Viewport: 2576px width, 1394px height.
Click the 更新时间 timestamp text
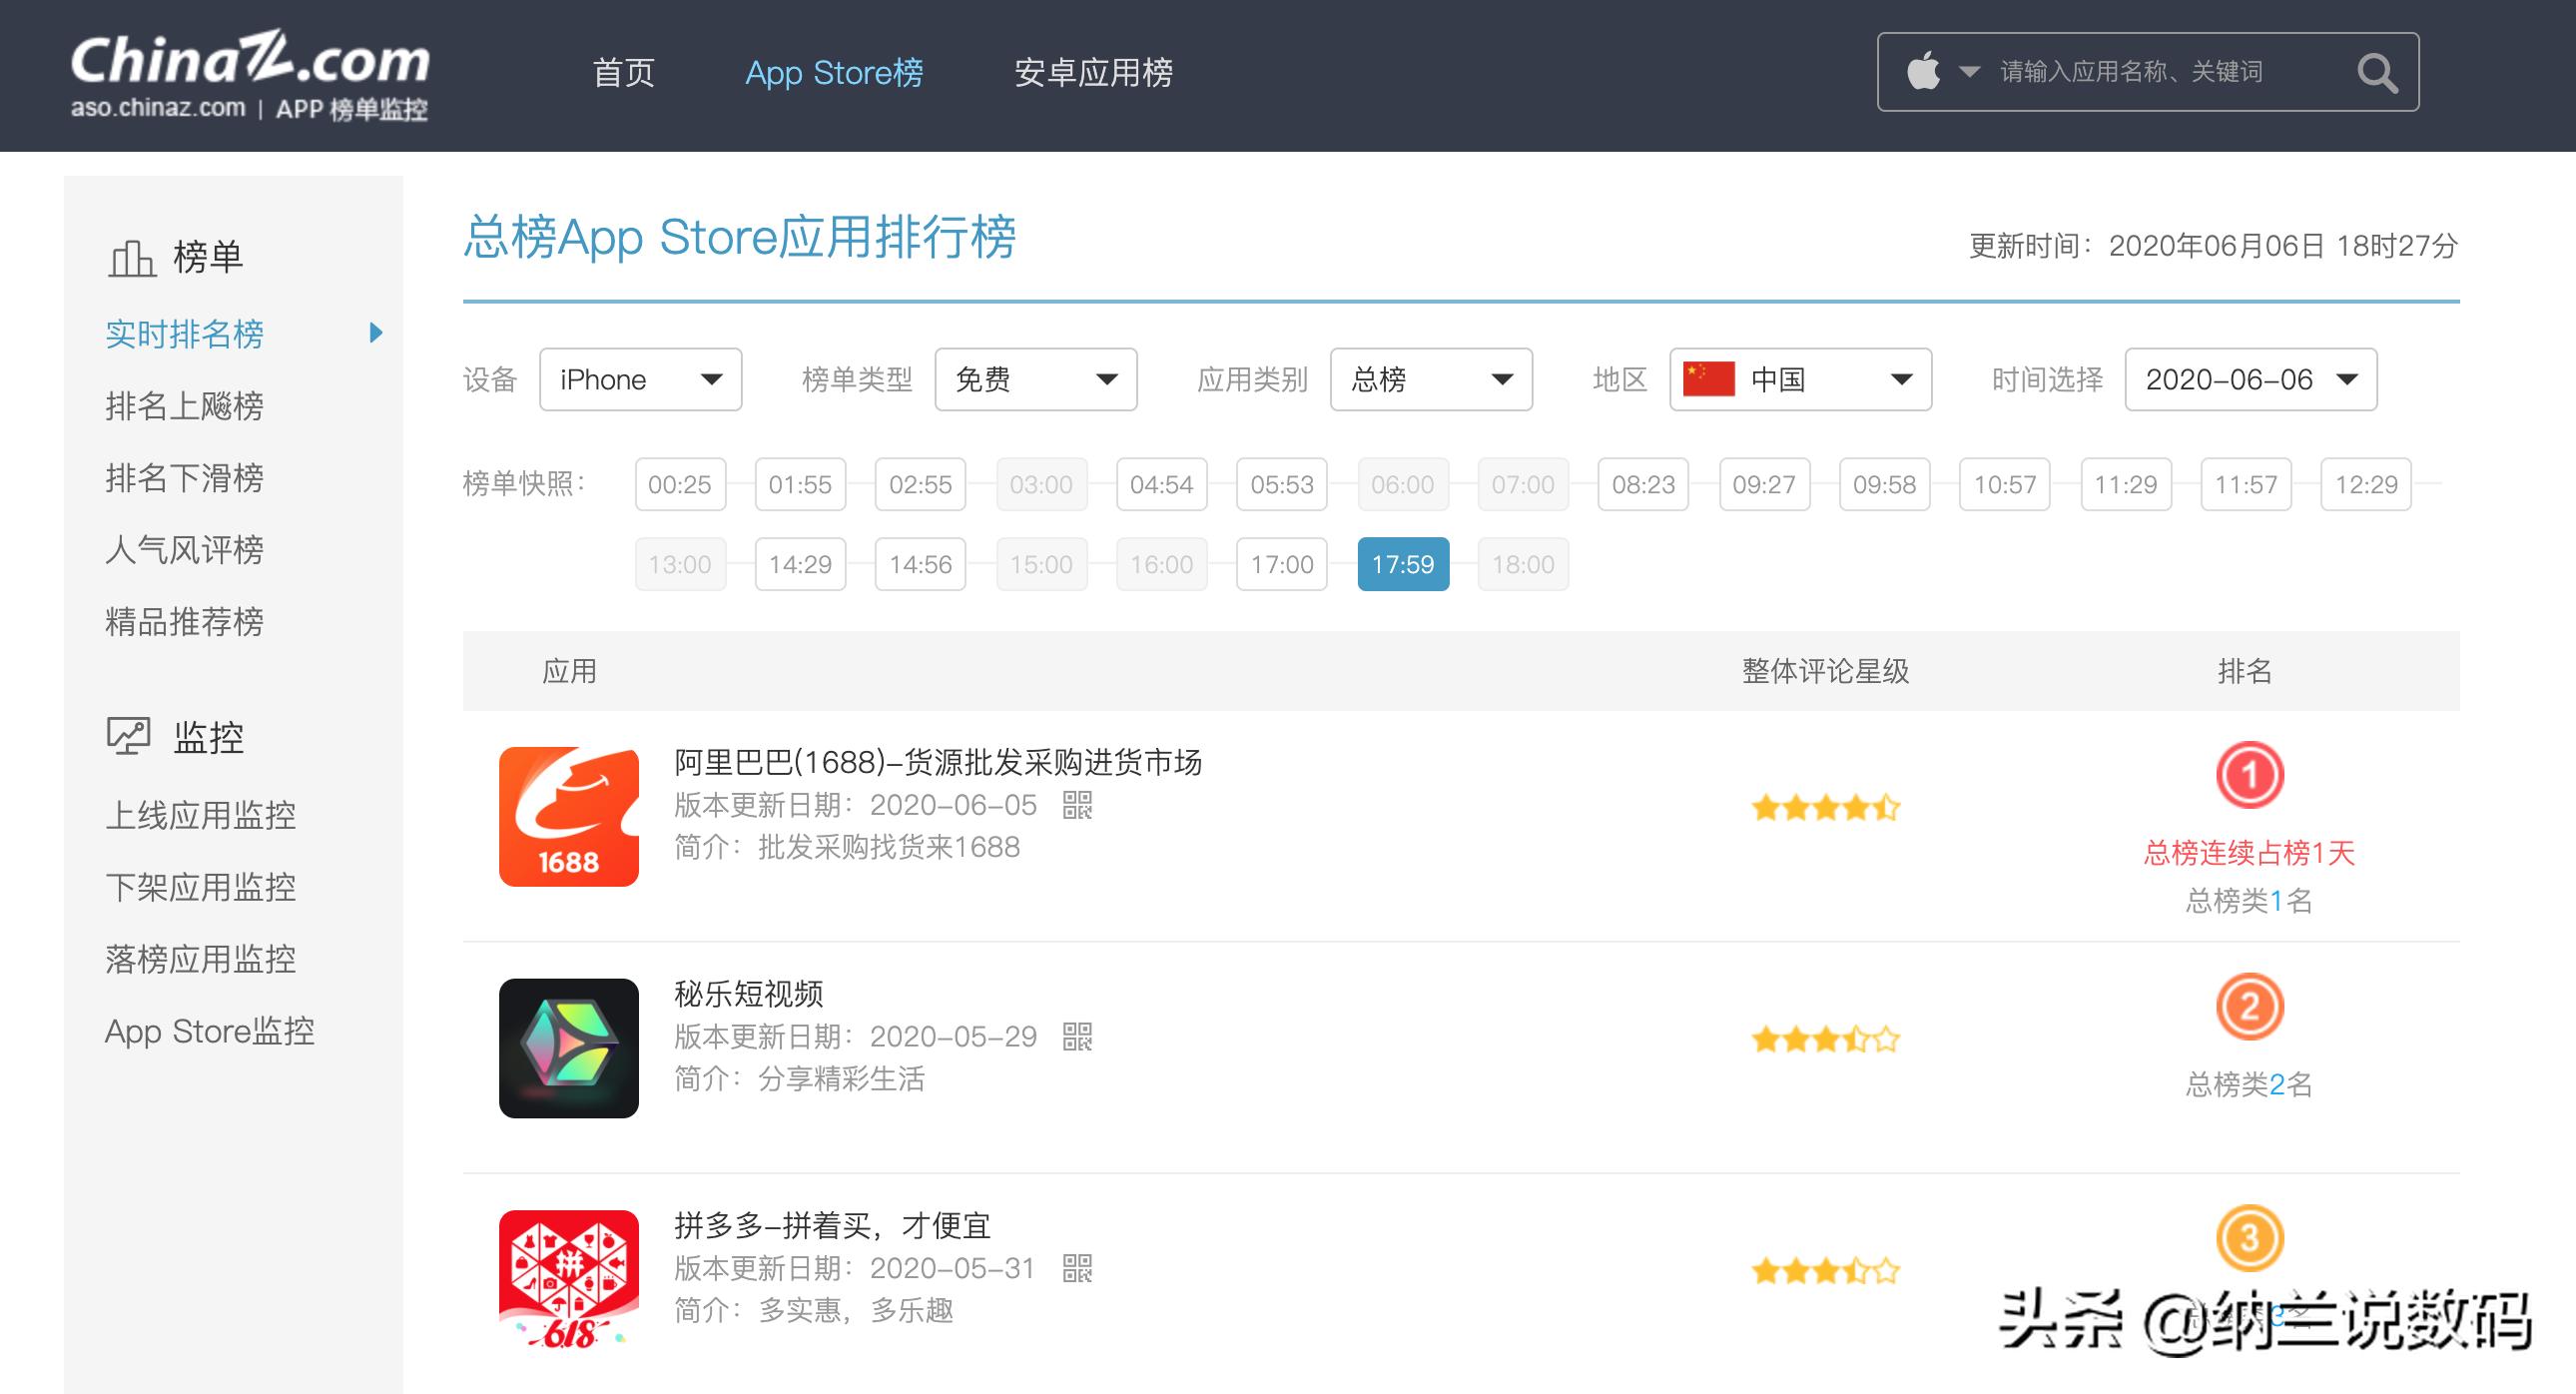point(2213,246)
